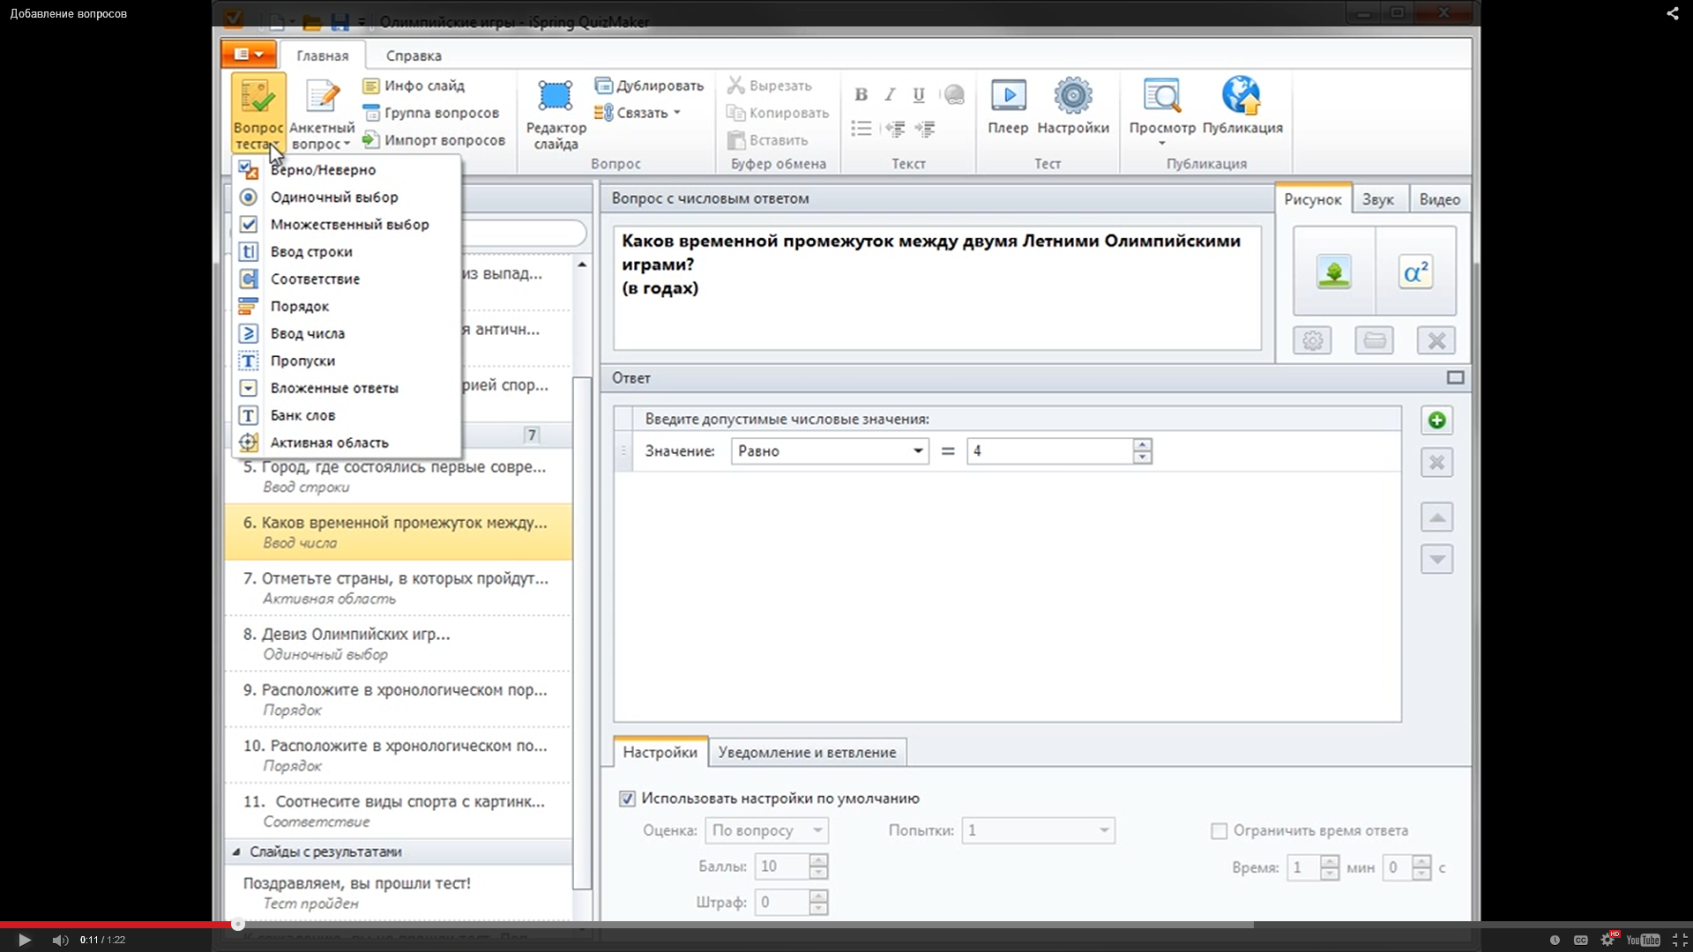Toggle italic text formatting
Screen dimensions: 1693x952
tap(889, 95)
